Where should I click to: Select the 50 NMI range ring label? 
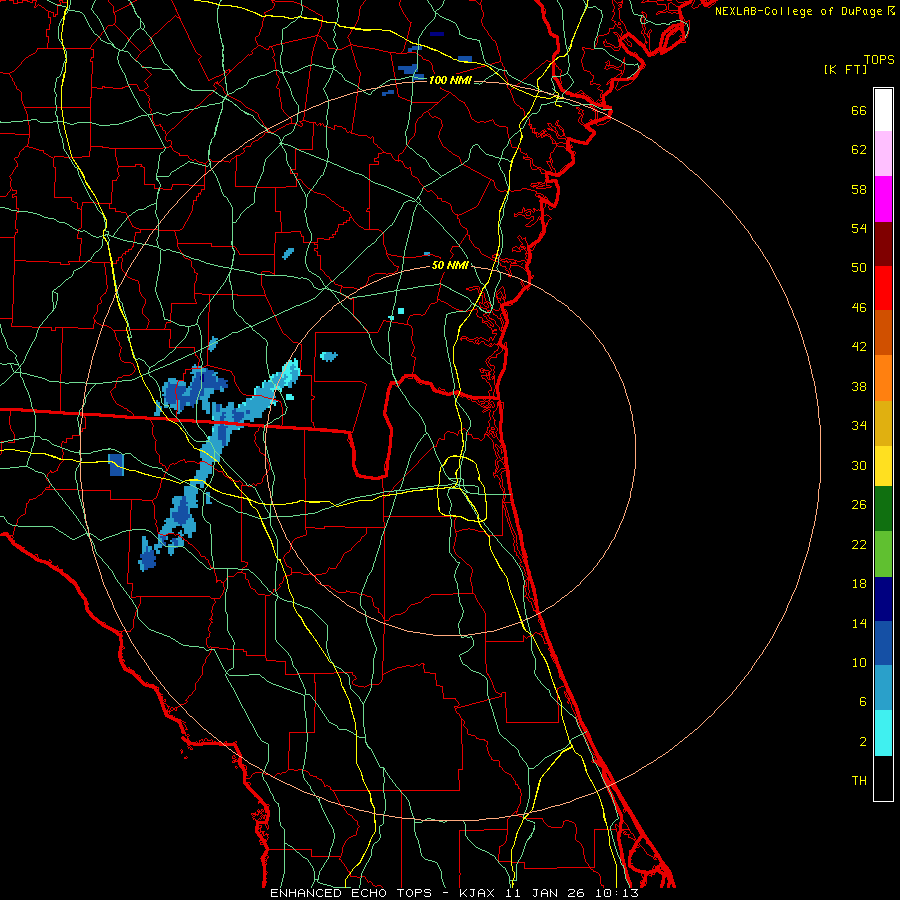point(450,265)
